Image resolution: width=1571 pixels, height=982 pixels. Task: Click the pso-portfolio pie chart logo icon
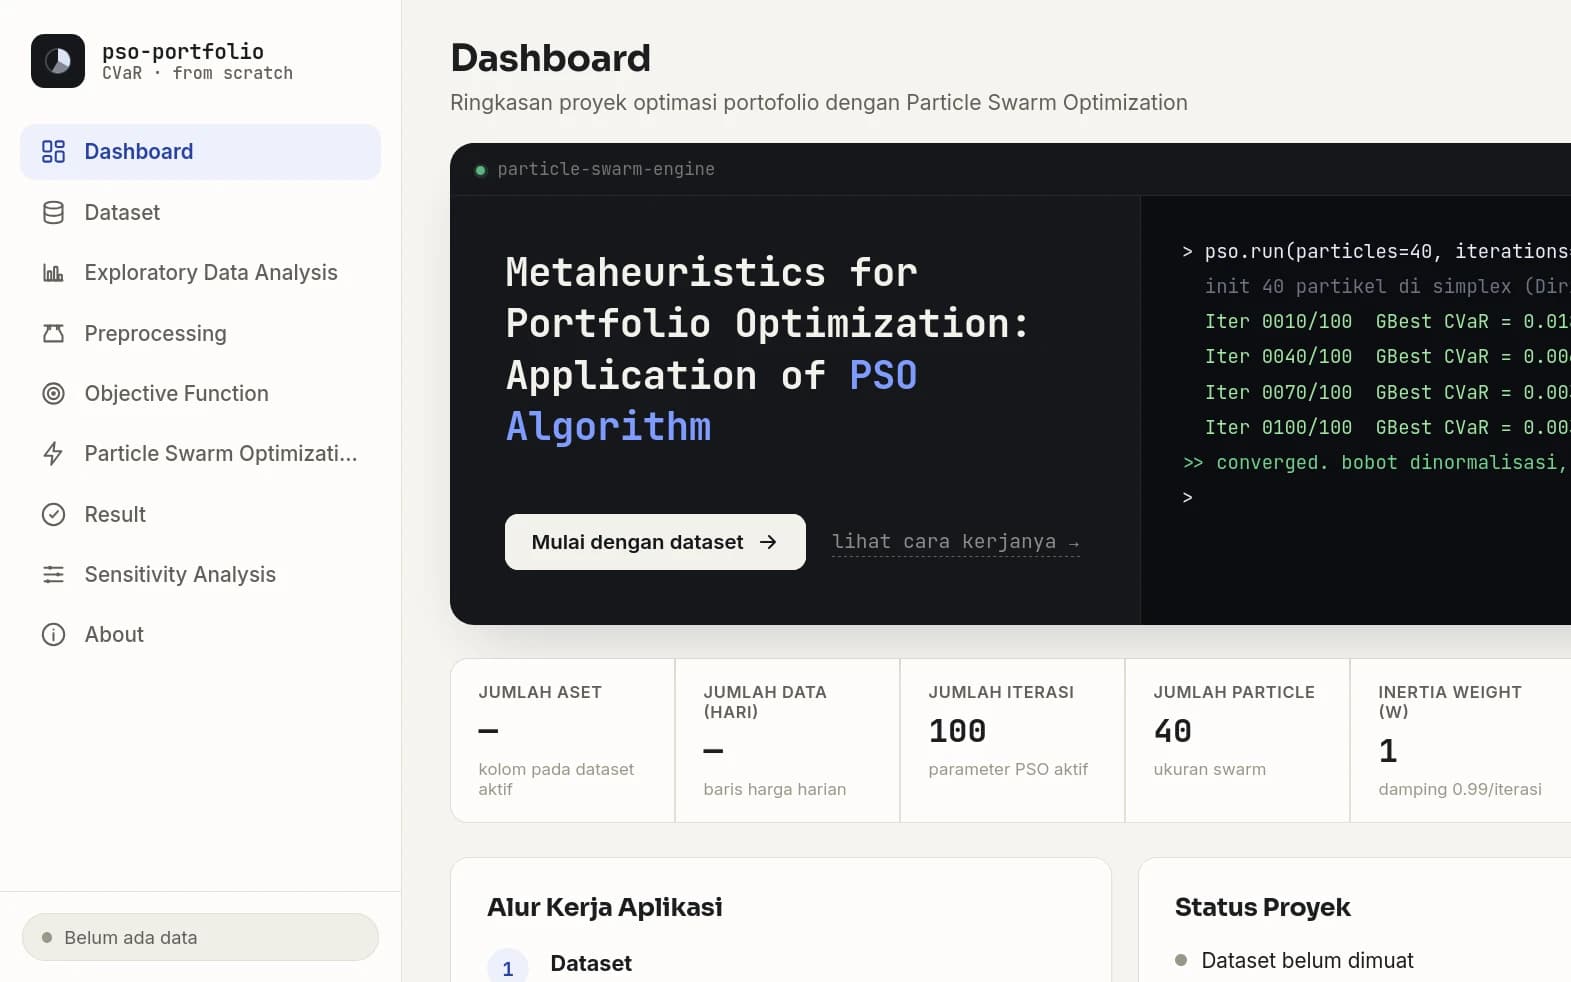click(58, 61)
